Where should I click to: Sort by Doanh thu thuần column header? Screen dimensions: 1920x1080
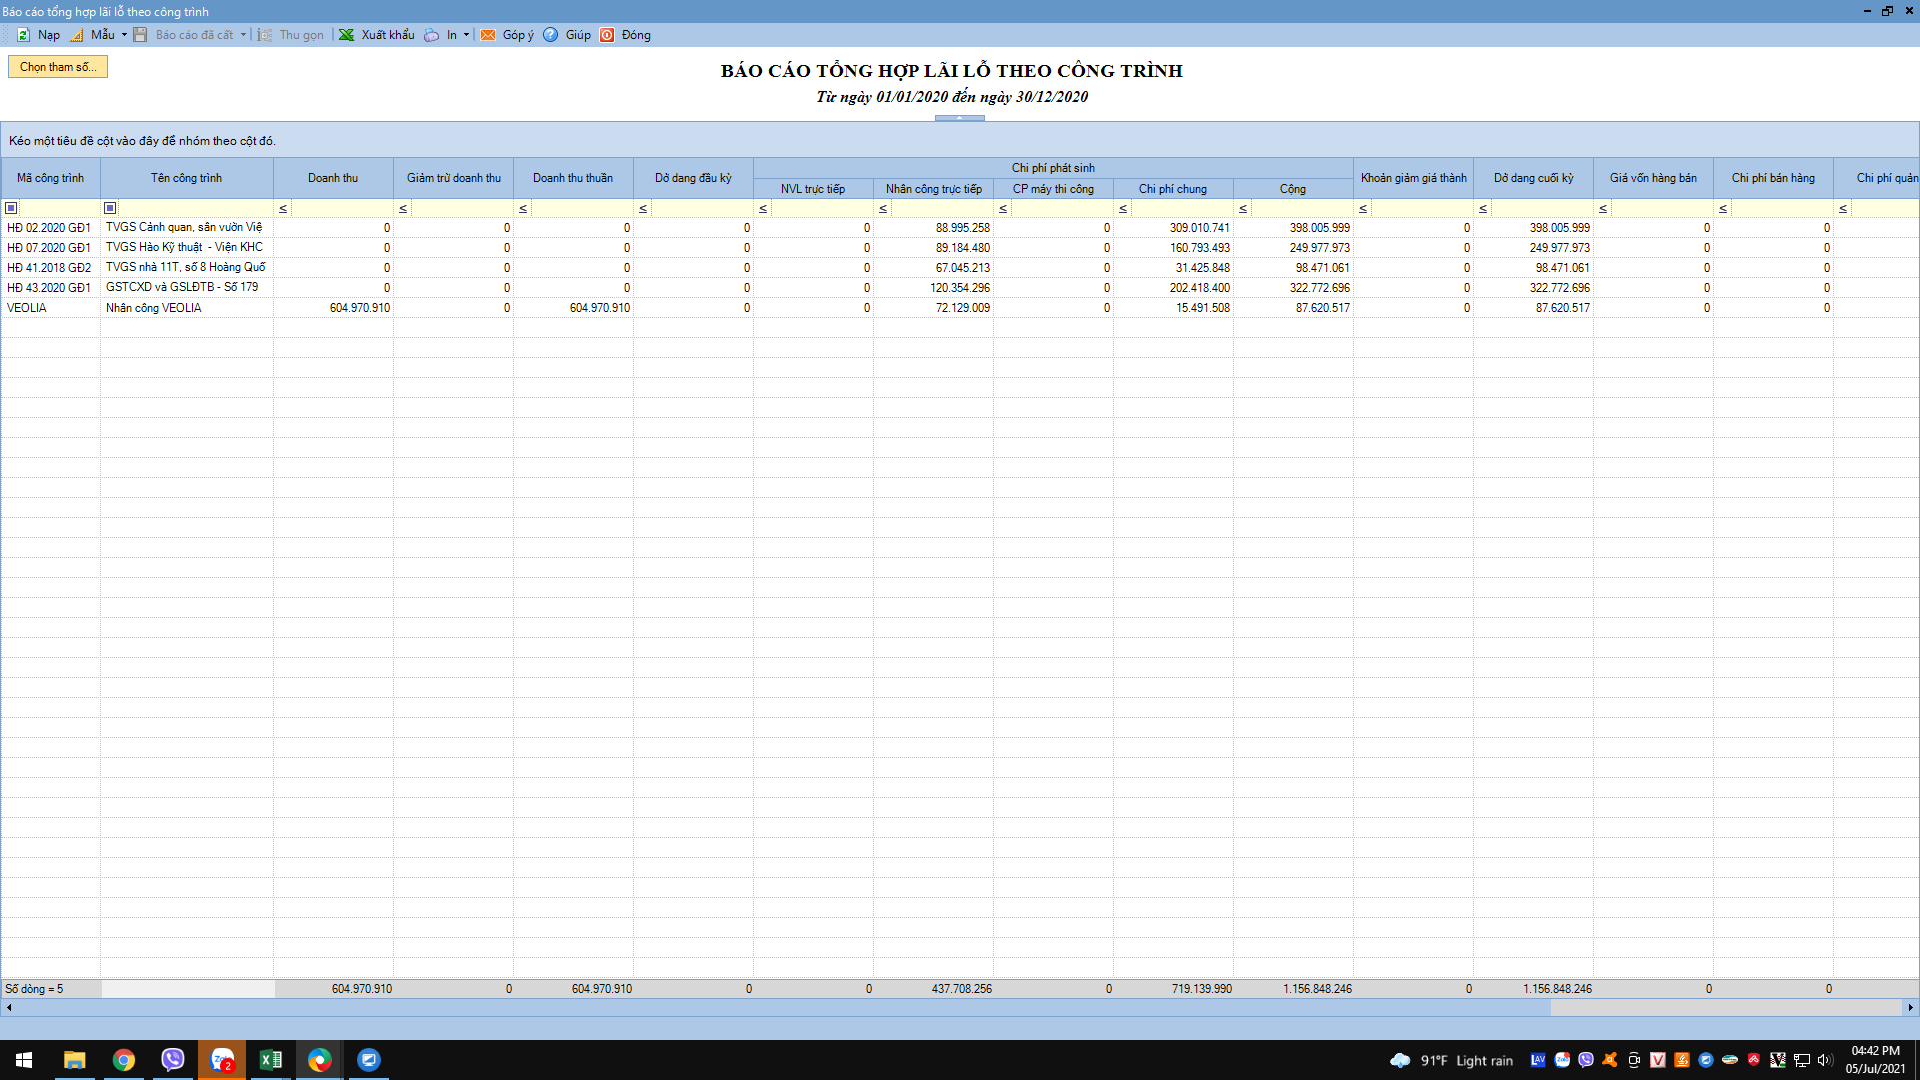click(x=572, y=178)
